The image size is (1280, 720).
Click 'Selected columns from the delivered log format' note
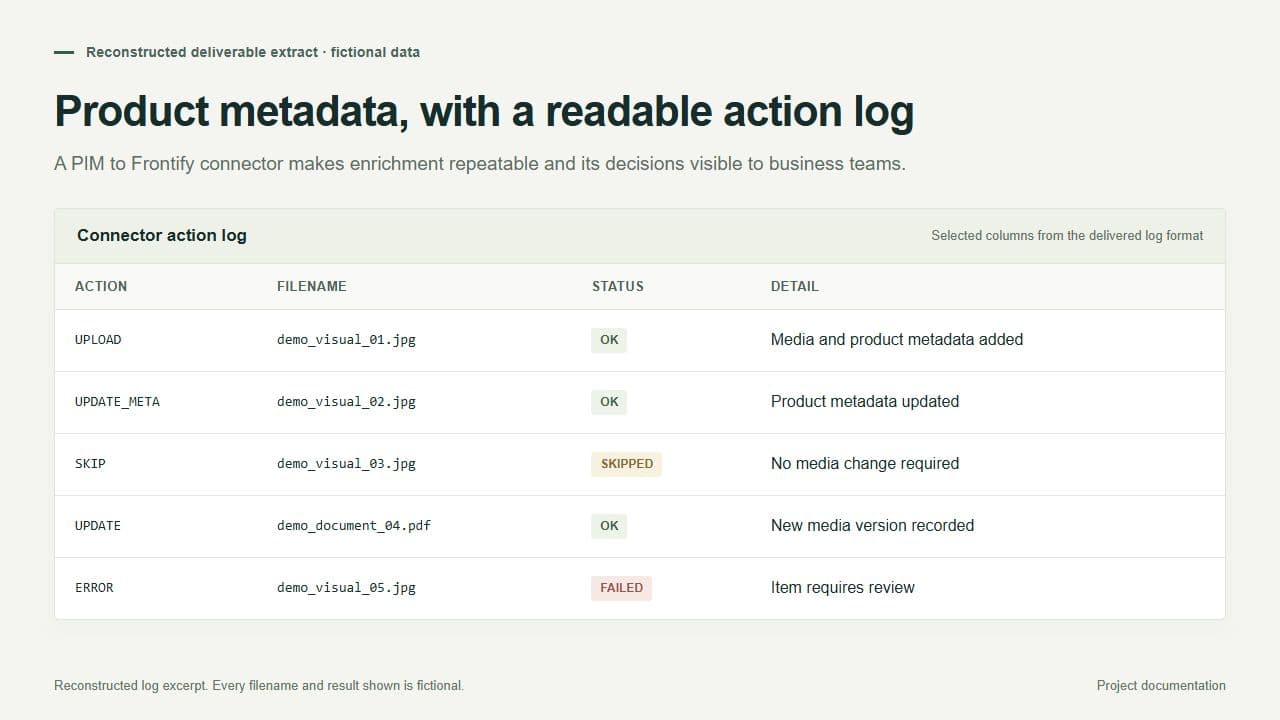tap(1067, 236)
